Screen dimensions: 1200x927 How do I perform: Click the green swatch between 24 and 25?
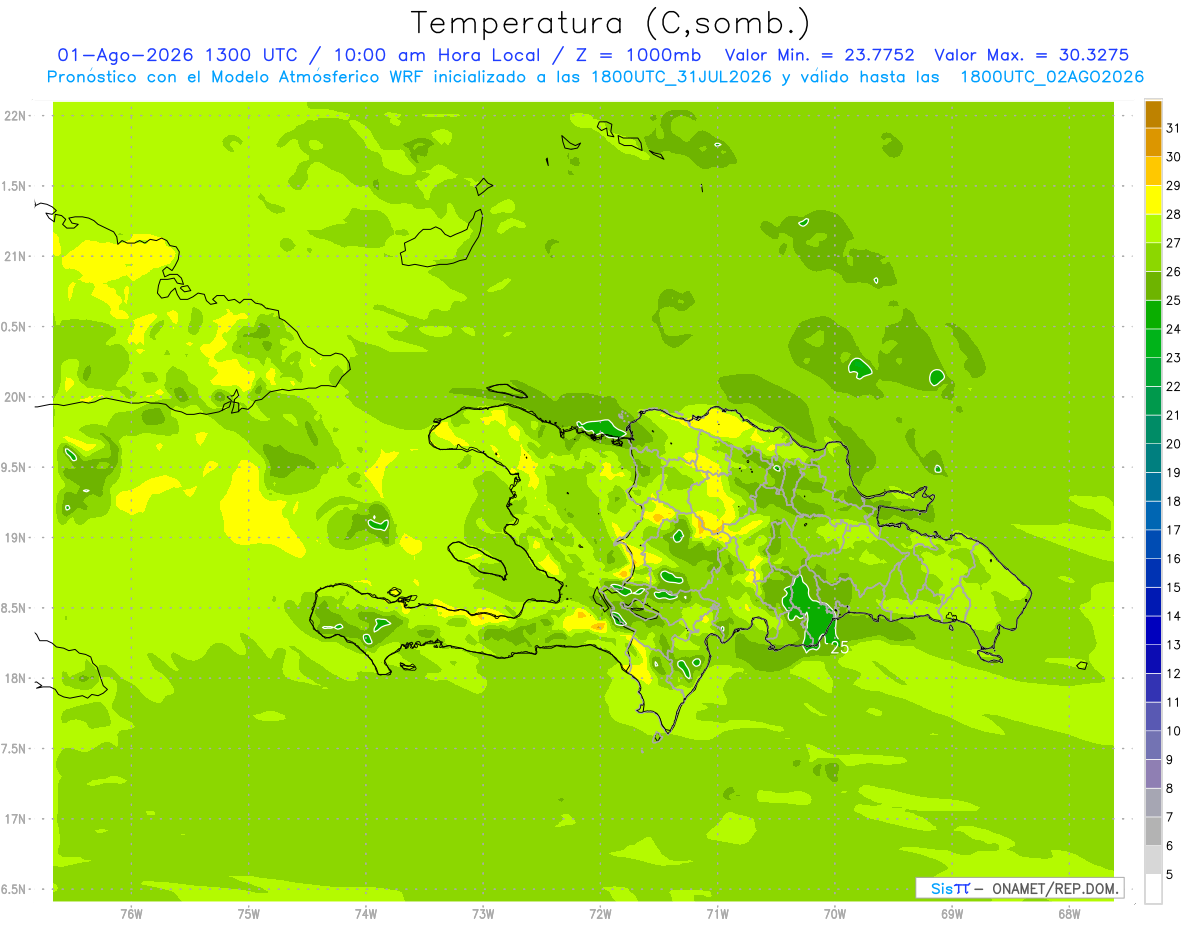(x=1153, y=315)
